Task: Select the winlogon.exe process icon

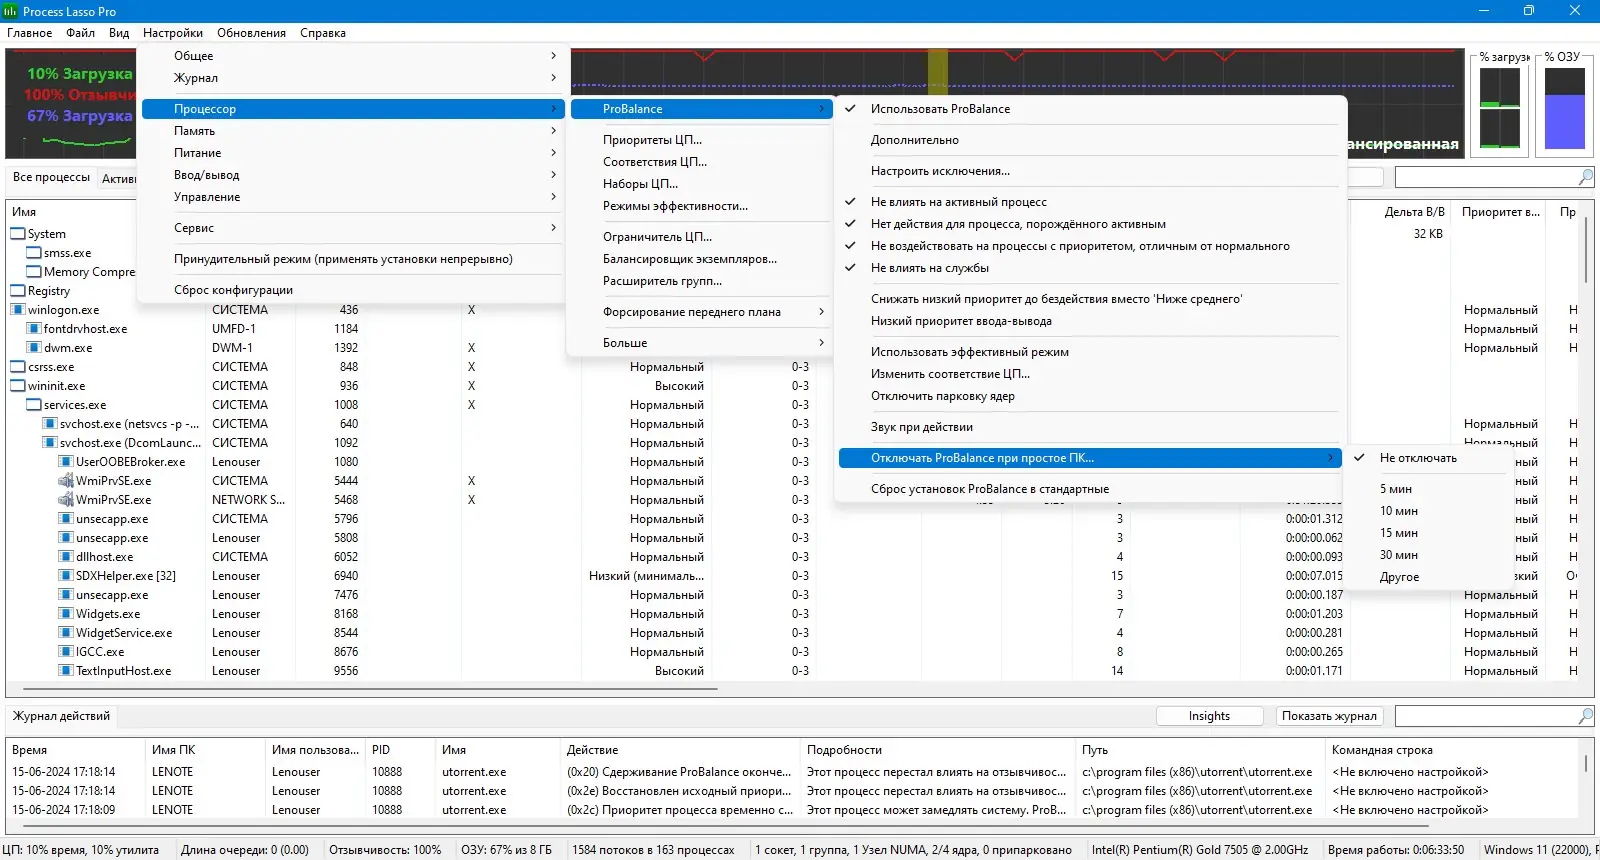Action: [x=18, y=310]
